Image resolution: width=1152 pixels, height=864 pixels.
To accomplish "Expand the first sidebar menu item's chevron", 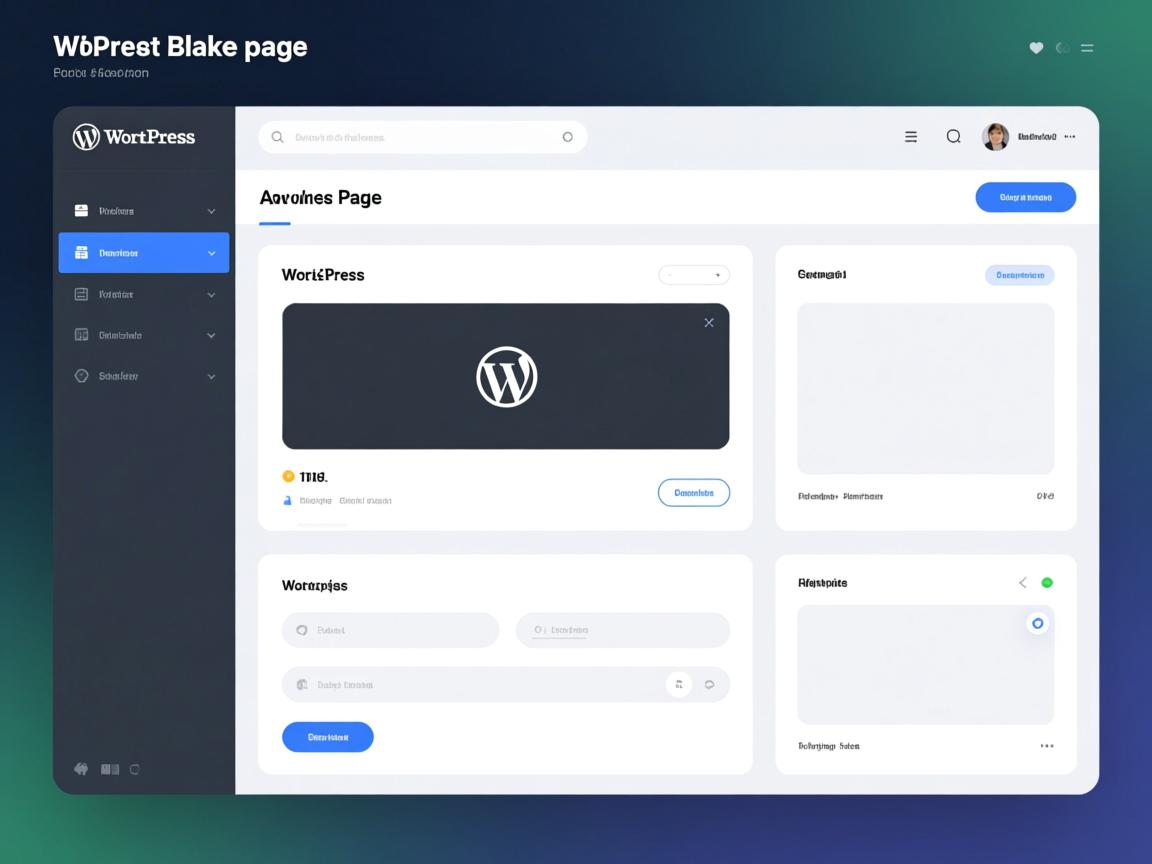I will [211, 211].
